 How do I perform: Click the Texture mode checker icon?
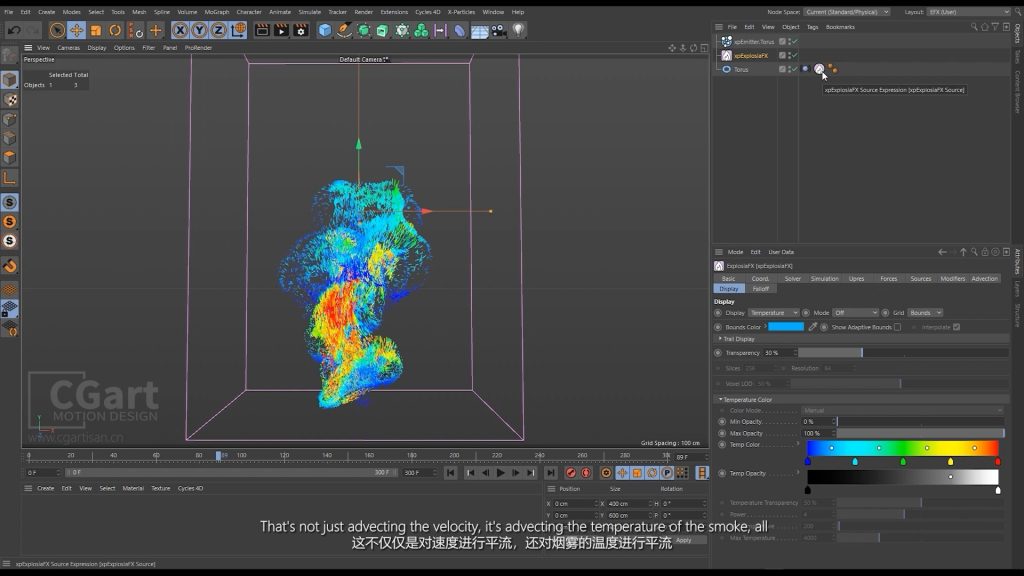(x=10, y=100)
